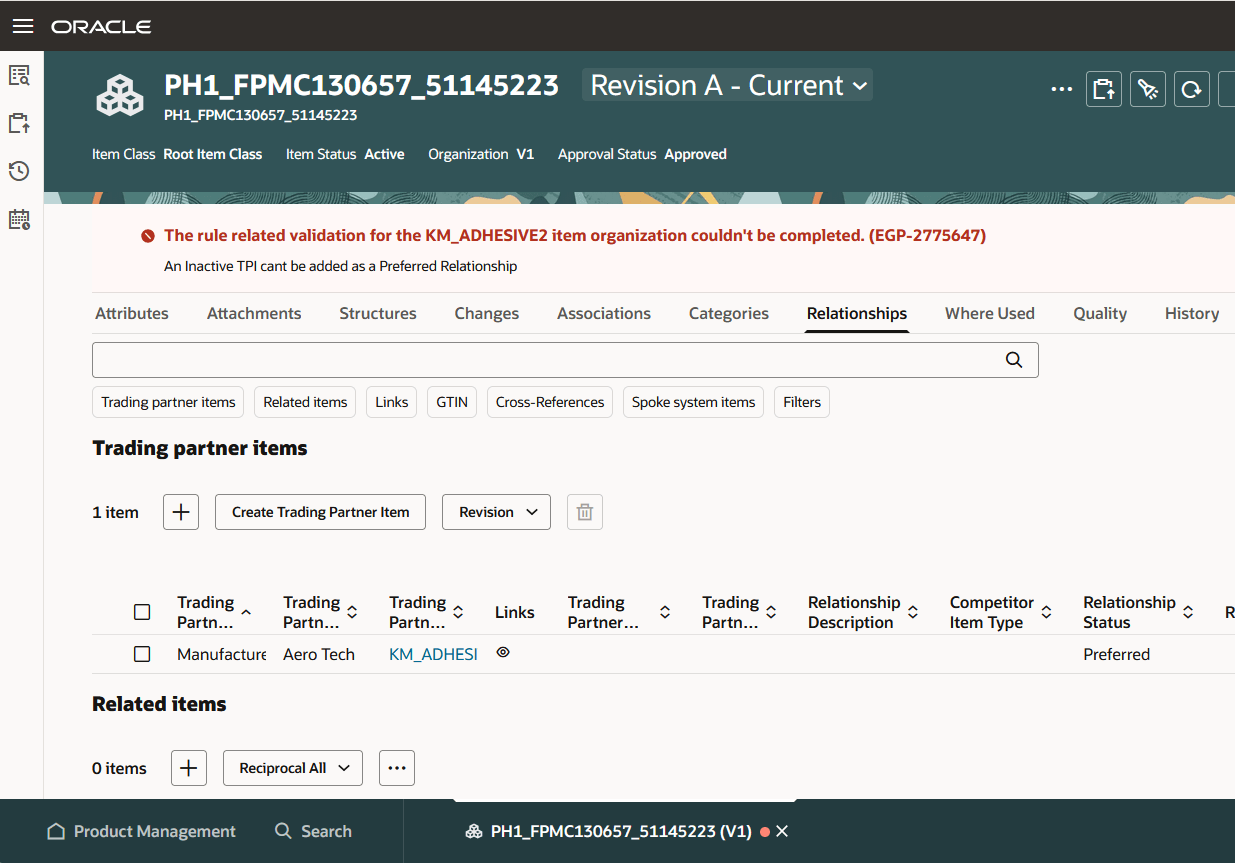The image size is (1235, 863).
Task: Click the disabled delete trash icon
Action: pos(585,512)
